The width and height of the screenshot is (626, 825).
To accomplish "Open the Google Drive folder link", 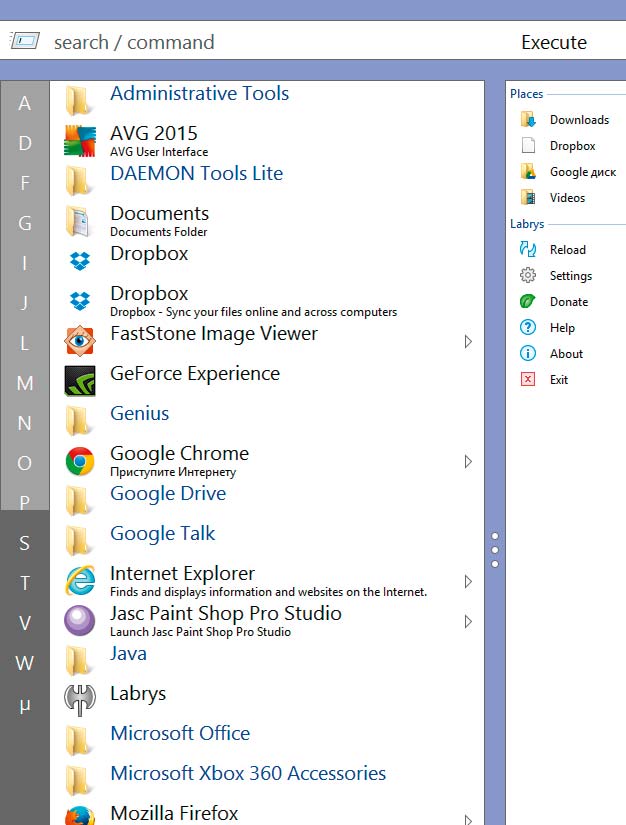I will 168,494.
